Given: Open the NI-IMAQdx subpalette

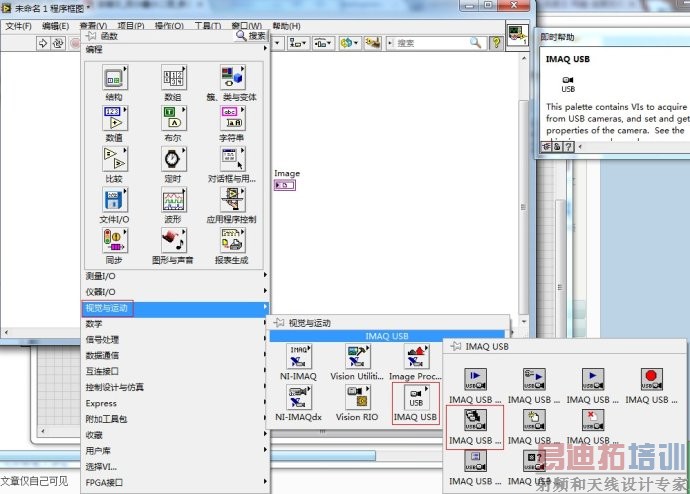Looking at the screenshot, I should tap(298, 397).
